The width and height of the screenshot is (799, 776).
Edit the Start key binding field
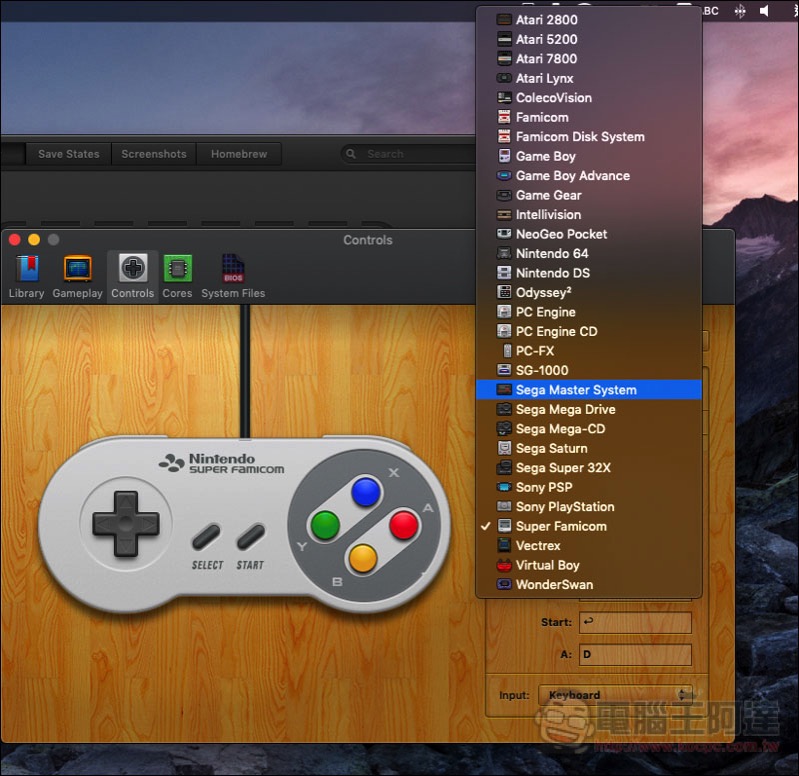tap(635, 623)
